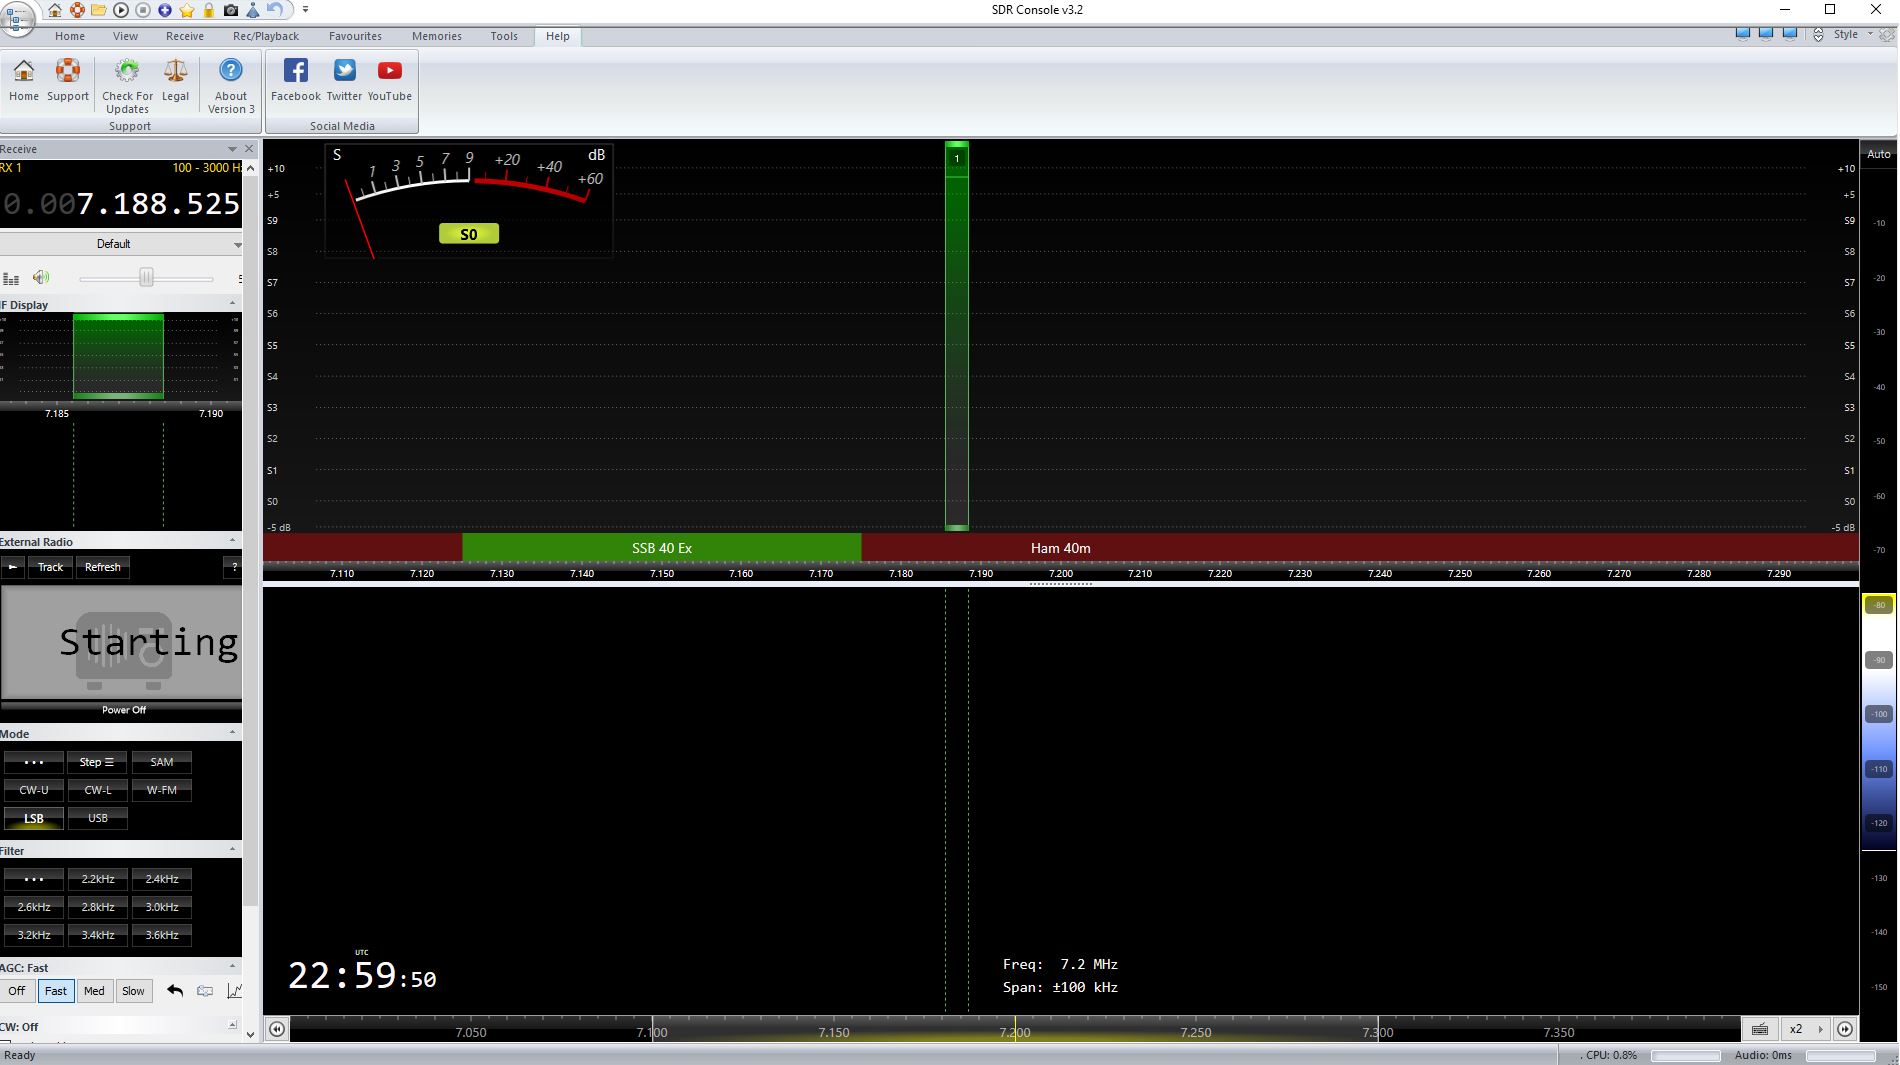This screenshot has width=1900, height=1065.
Task: Open the Twitter social media link
Action: [344, 71]
